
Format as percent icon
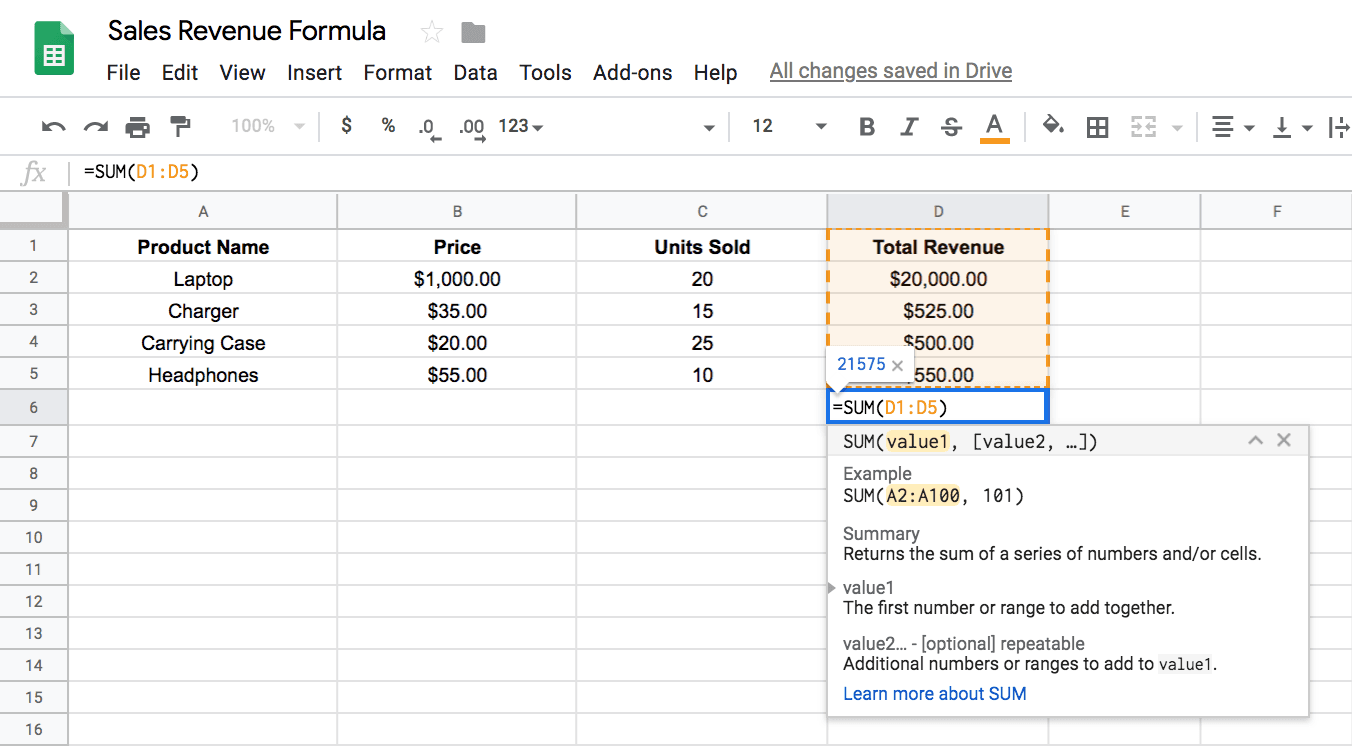point(388,126)
